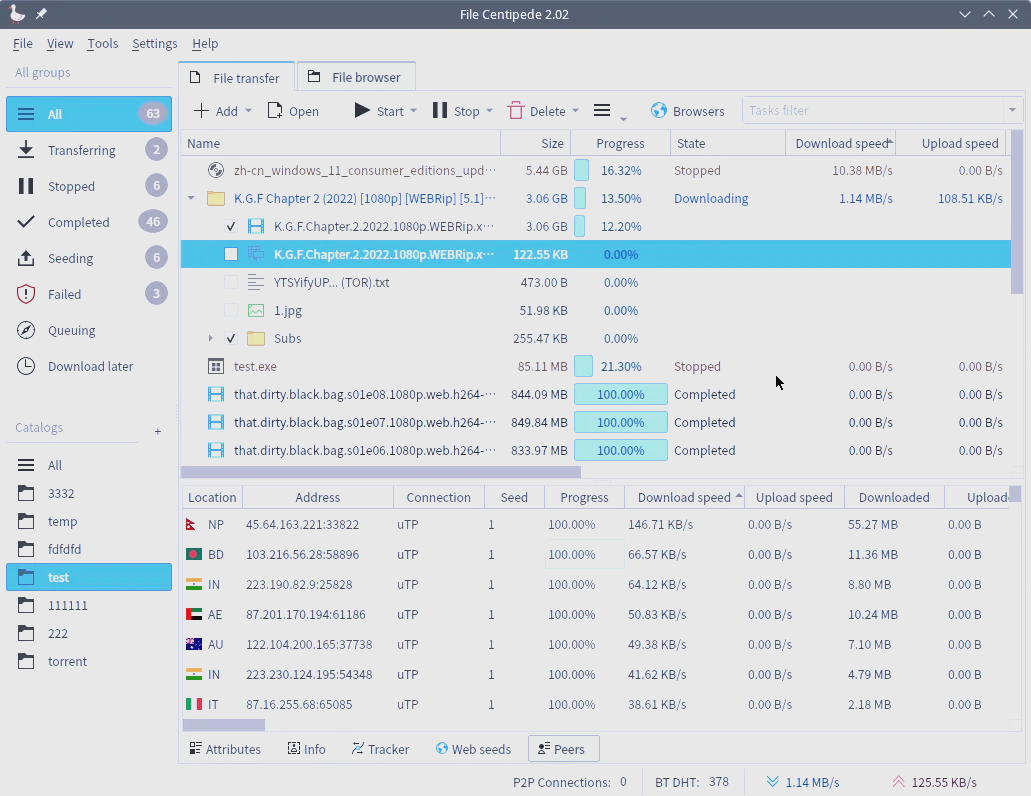Add new catalog with plus icon

pyautogui.click(x=158, y=431)
